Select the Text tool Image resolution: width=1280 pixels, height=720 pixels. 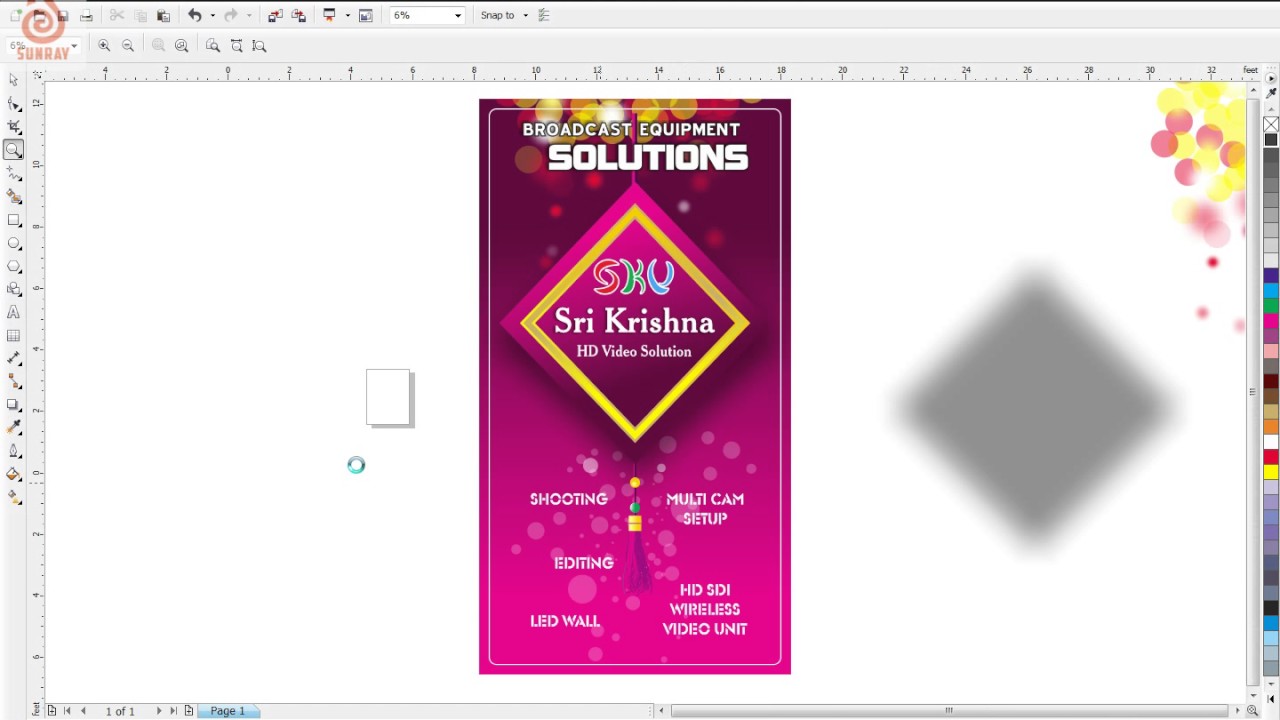click(13, 313)
